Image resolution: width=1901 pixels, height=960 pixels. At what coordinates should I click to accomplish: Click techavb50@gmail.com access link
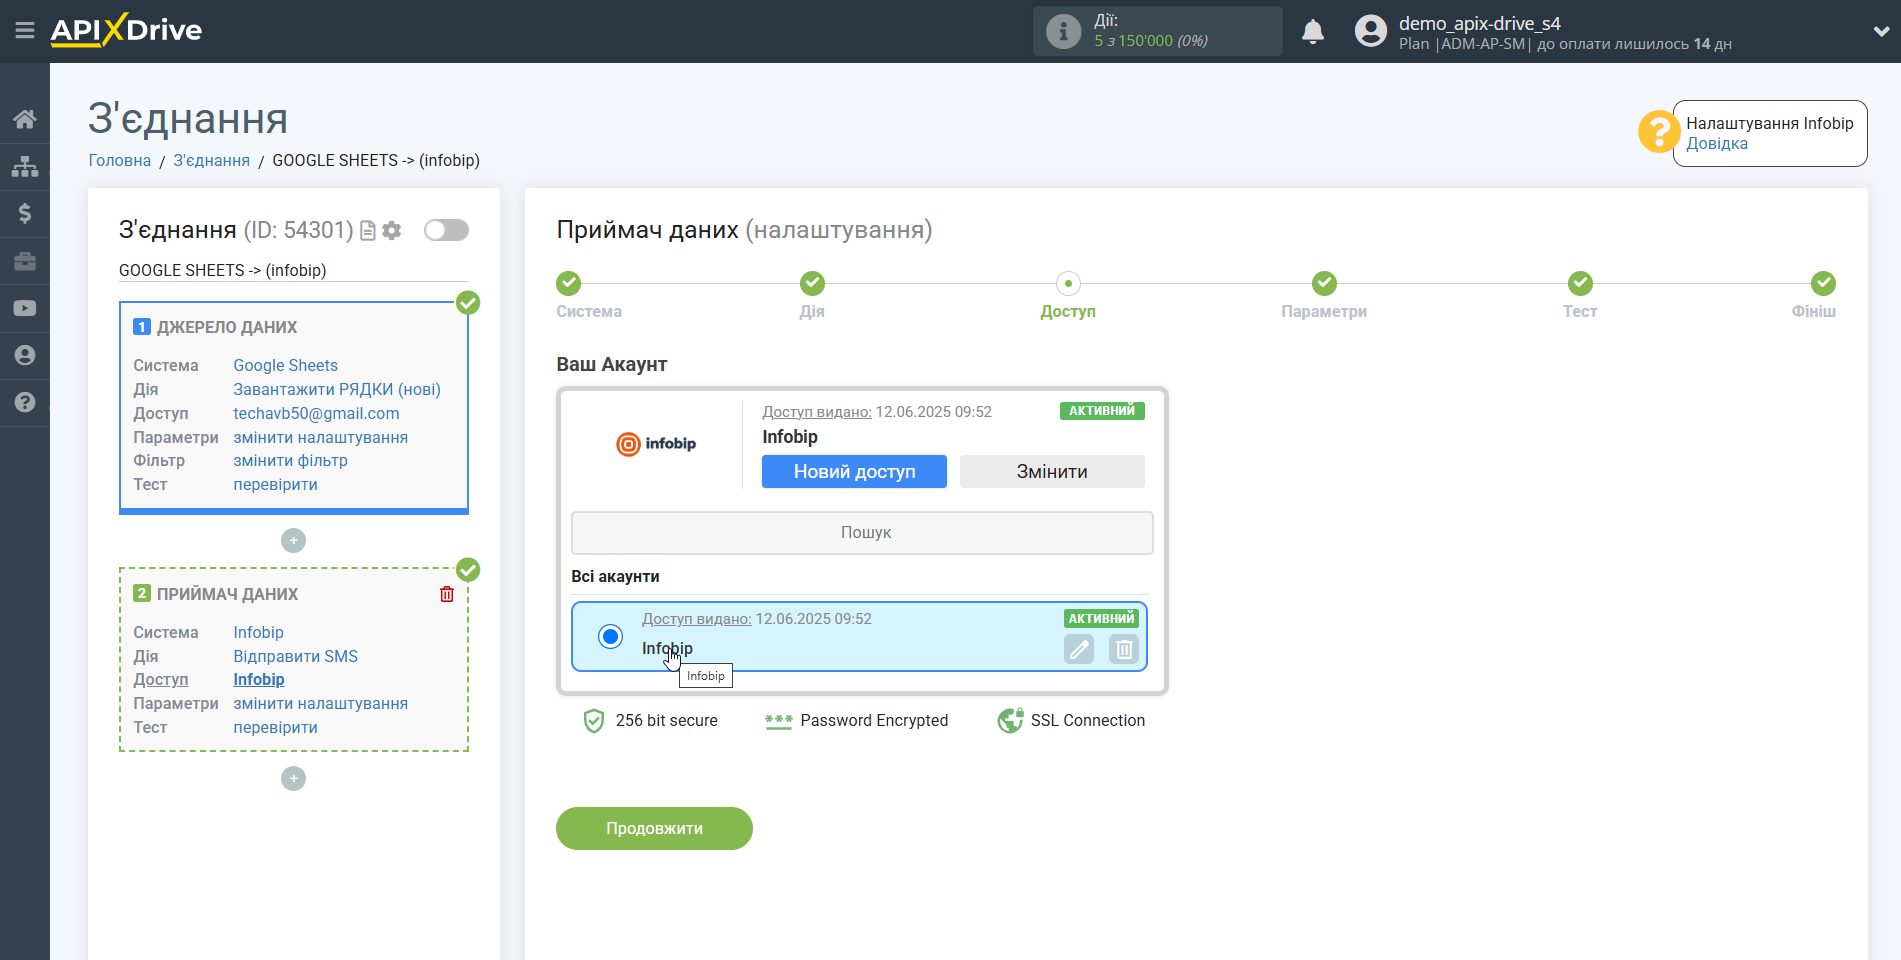pos(316,413)
